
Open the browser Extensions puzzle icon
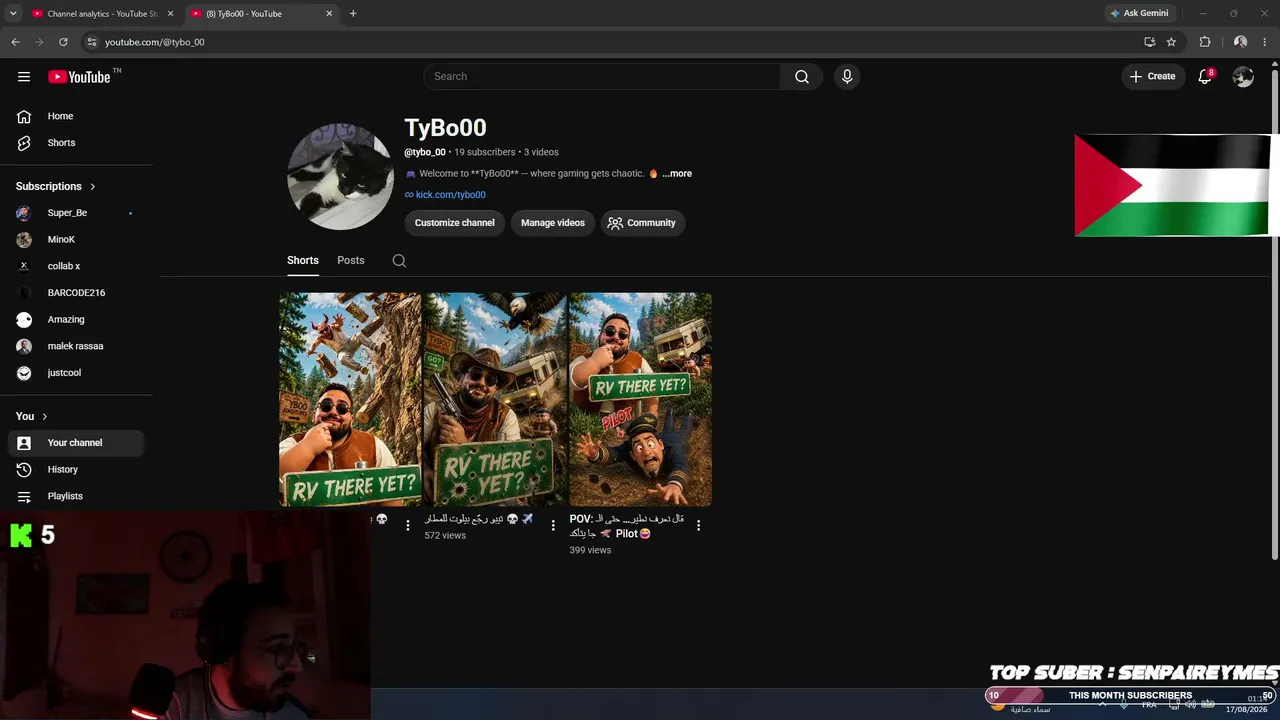click(x=1205, y=42)
